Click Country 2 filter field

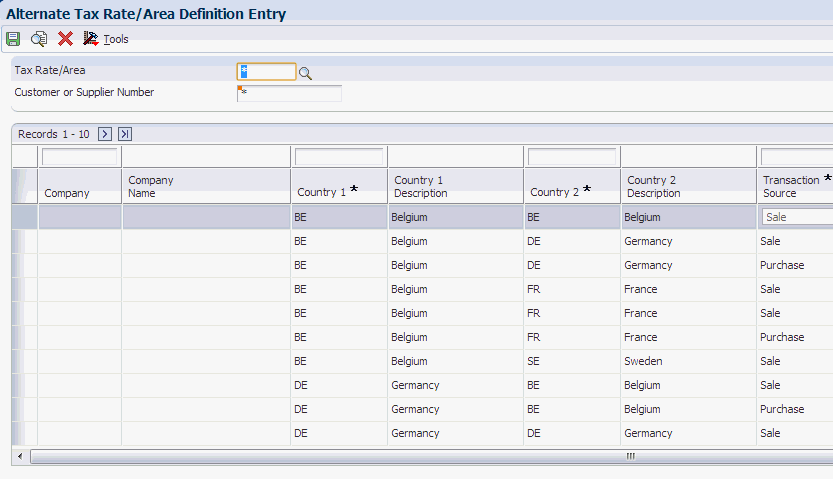[x=571, y=157]
